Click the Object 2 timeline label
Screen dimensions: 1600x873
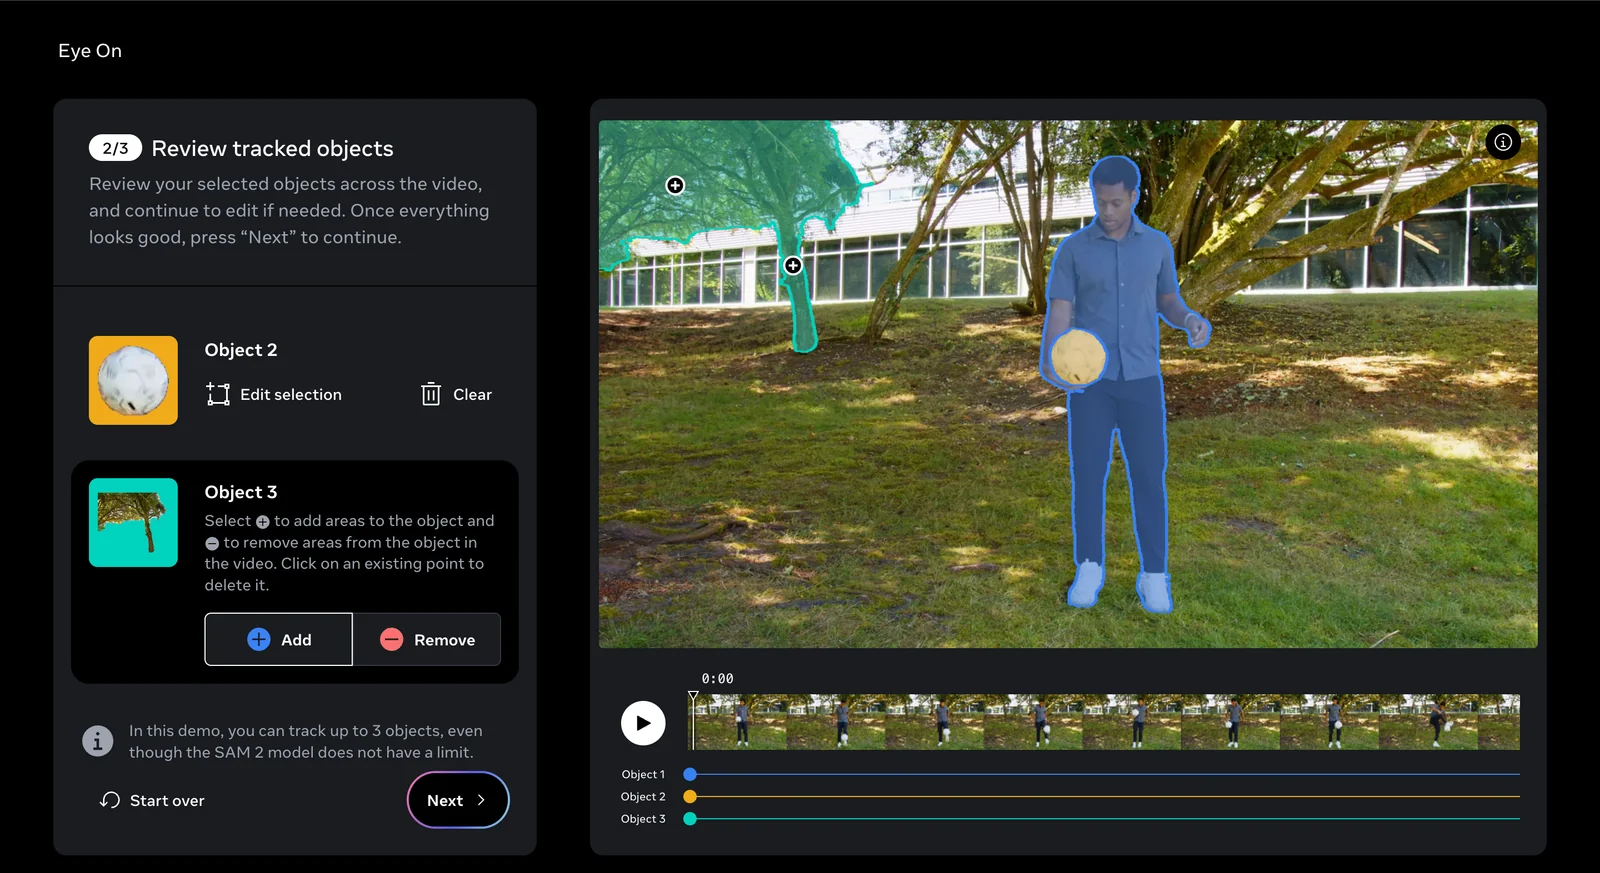click(643, 796)
